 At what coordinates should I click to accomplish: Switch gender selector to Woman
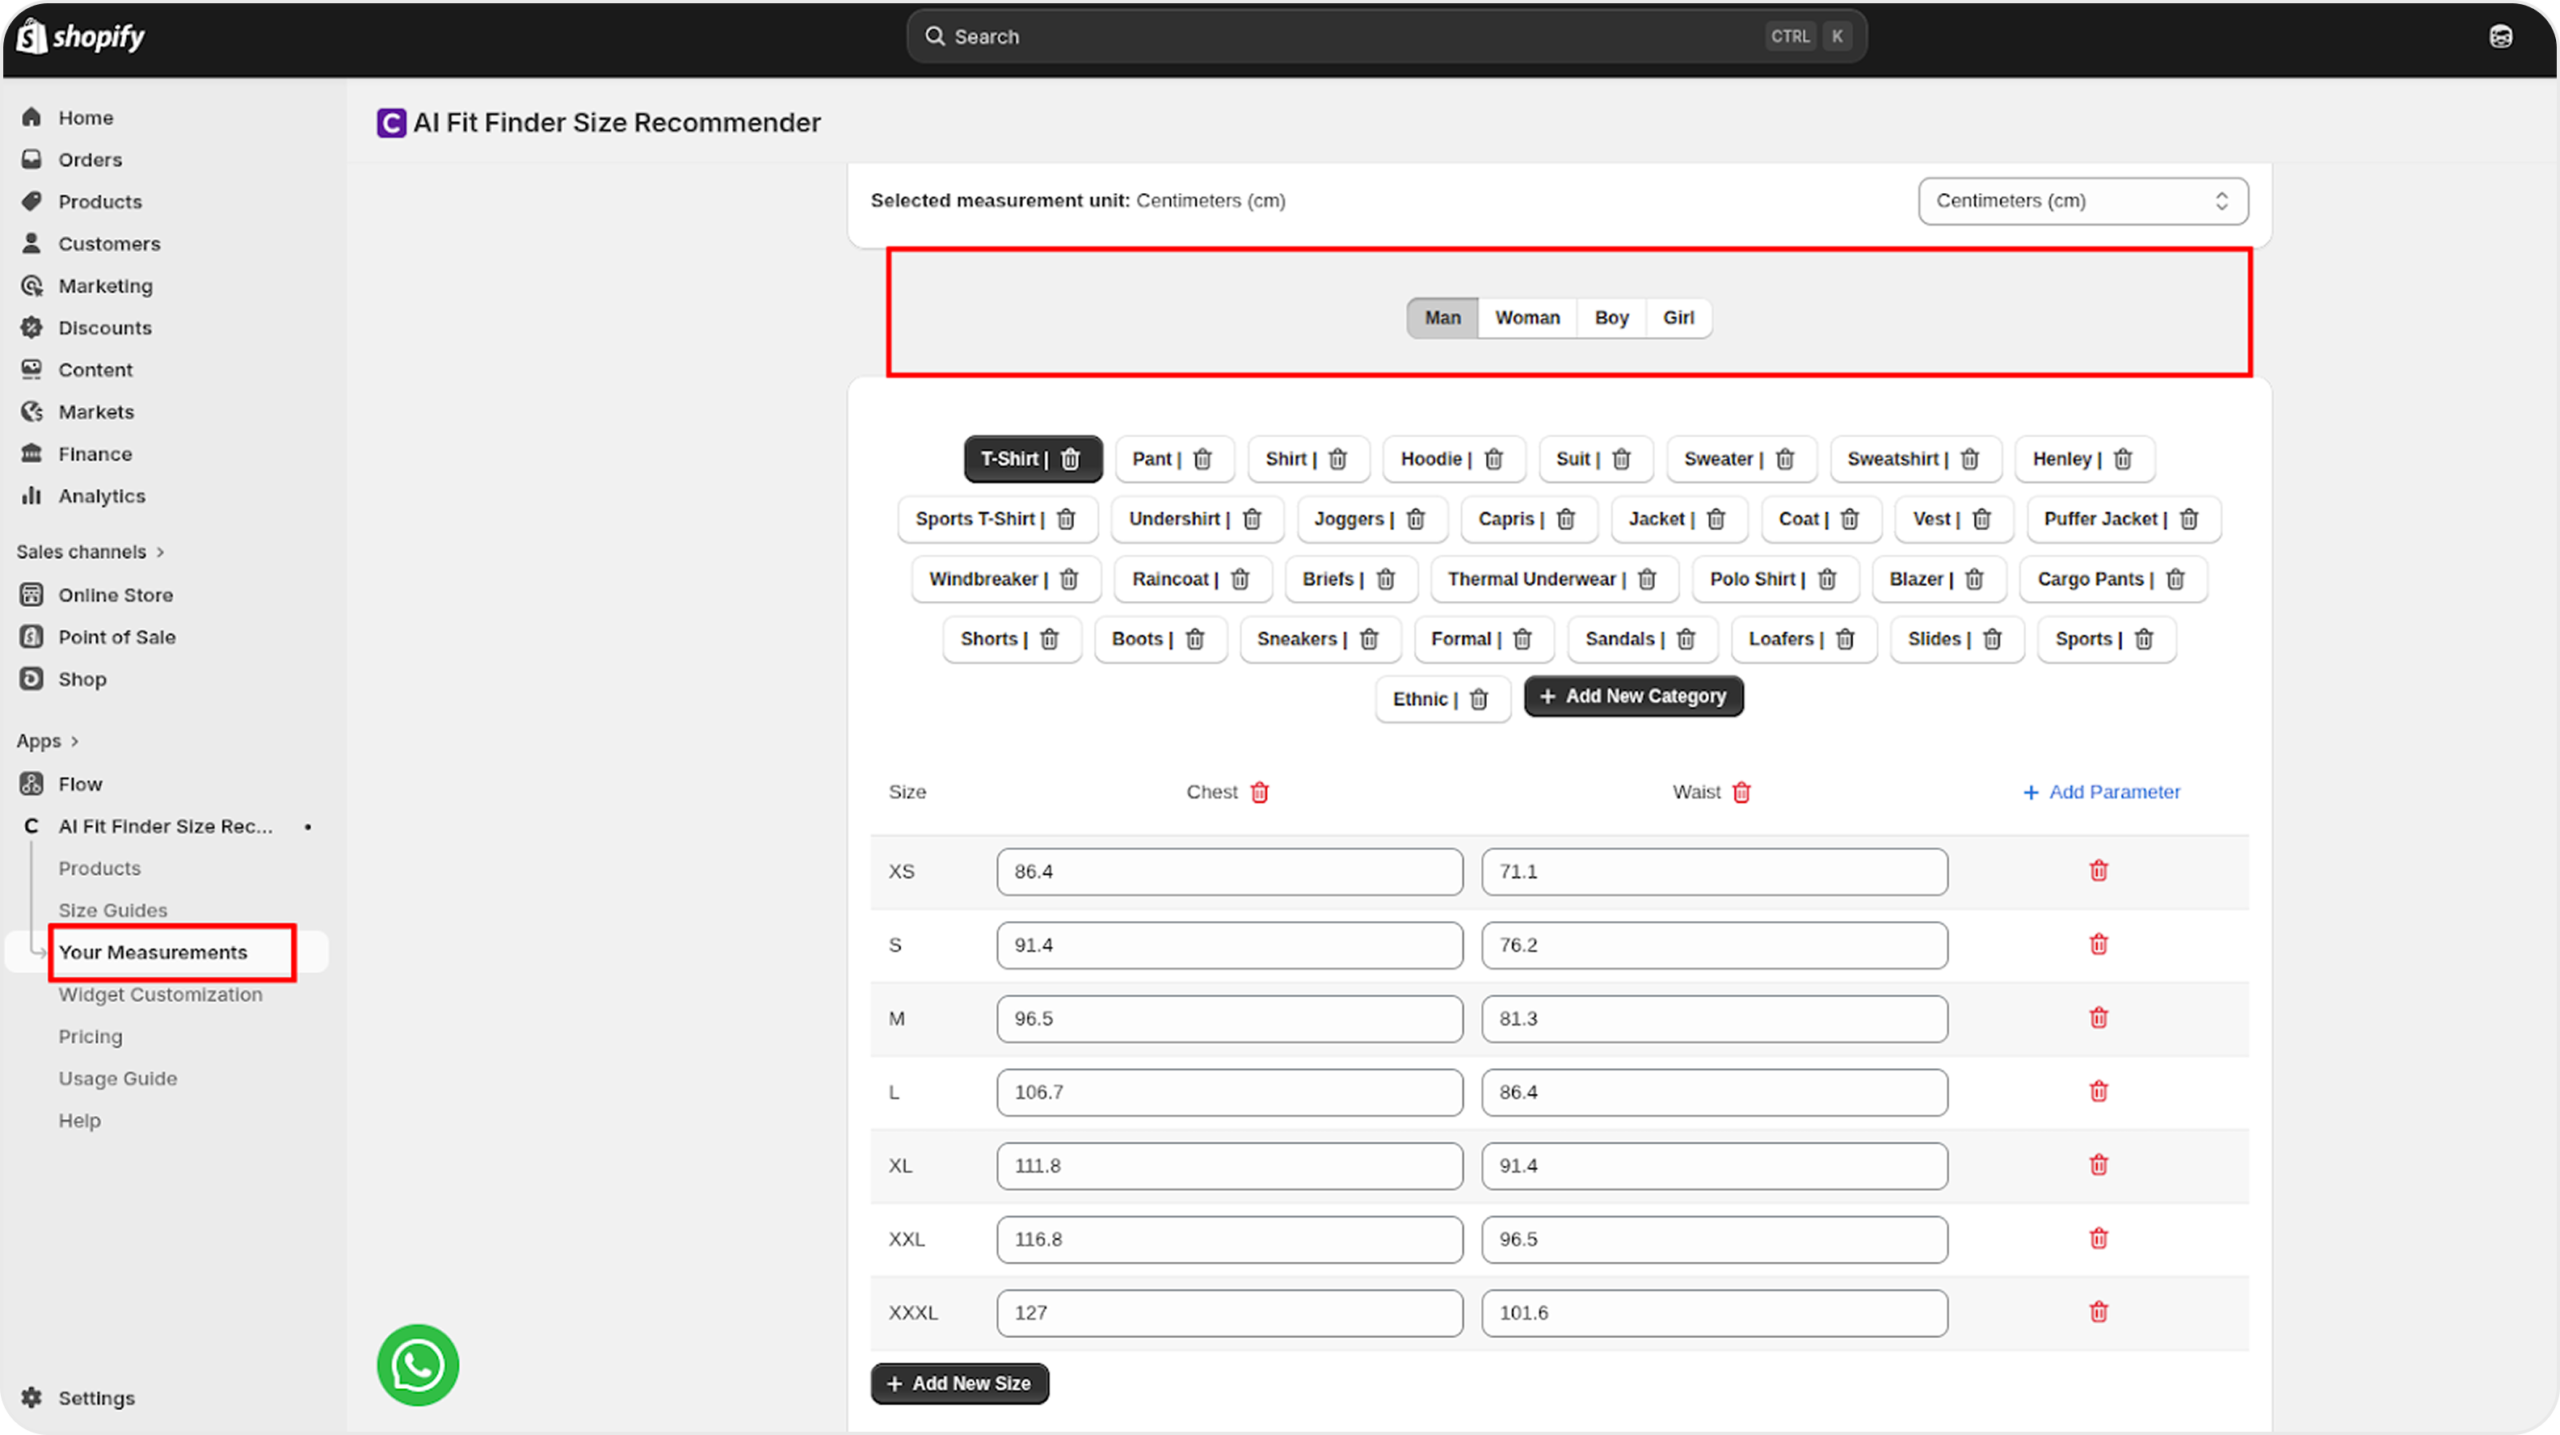1527,318
